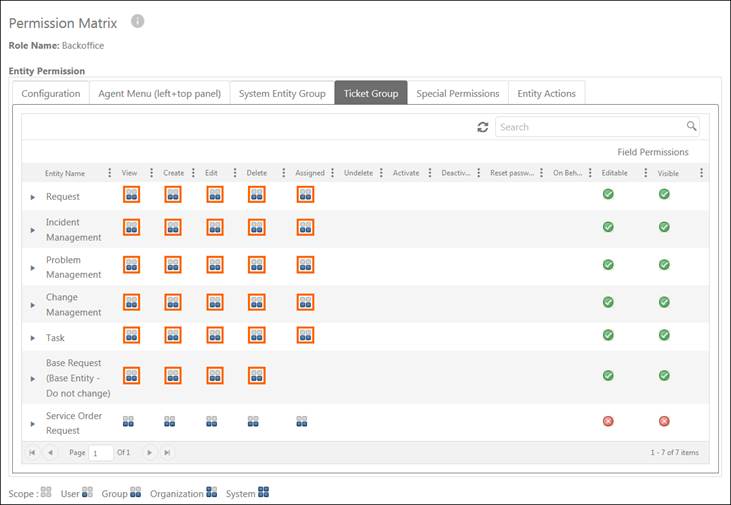Screen dimensions: 731x505
Task: Click the magnifier icon in search box
Action: coord(691,127)
